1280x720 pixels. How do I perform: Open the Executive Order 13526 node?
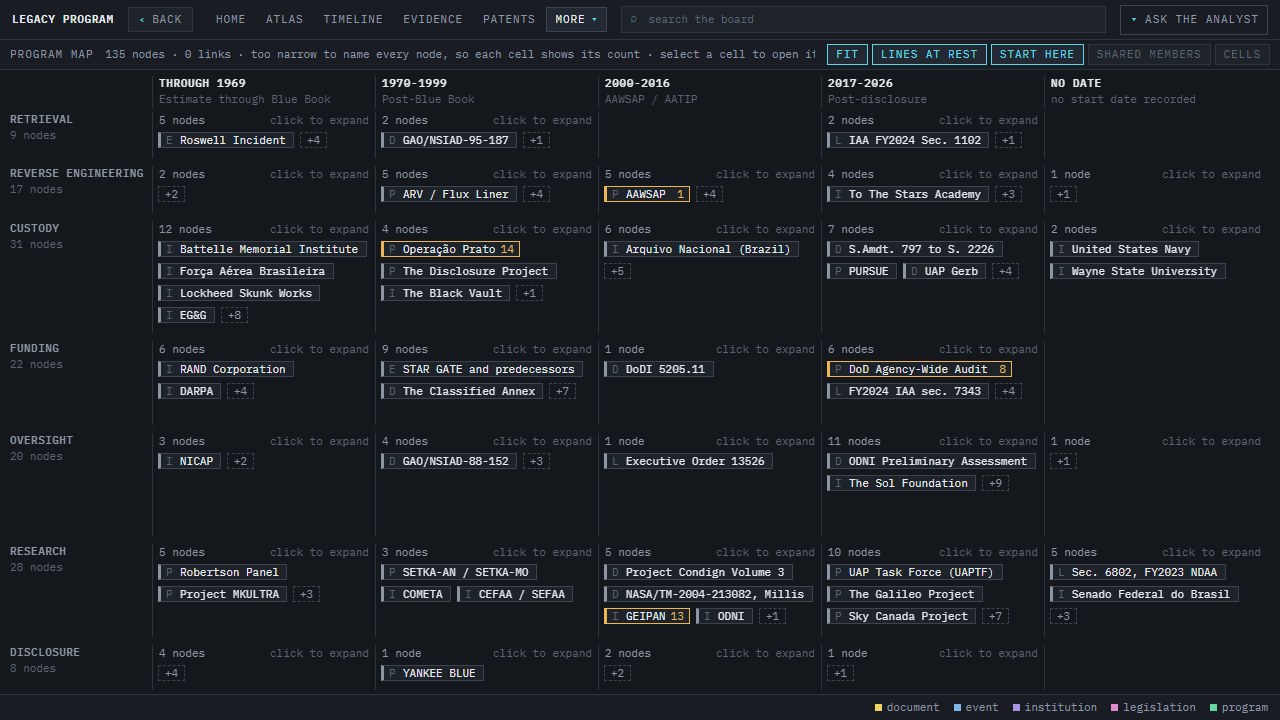click(688, 461)
